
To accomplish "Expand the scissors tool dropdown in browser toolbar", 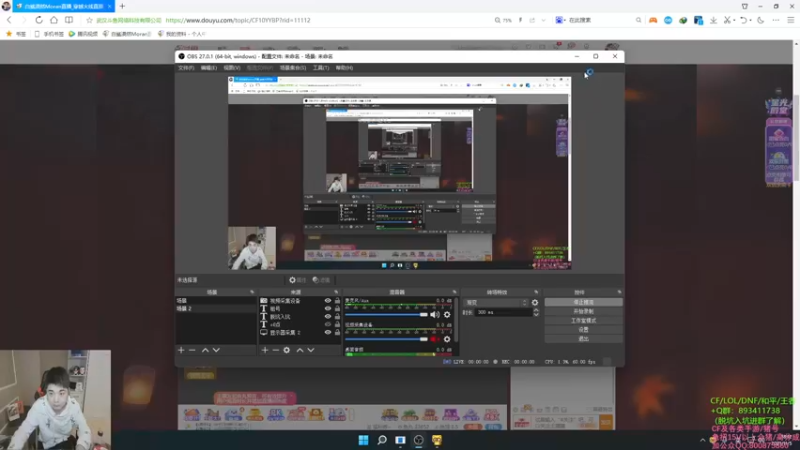I will click(x=734, y=20).
